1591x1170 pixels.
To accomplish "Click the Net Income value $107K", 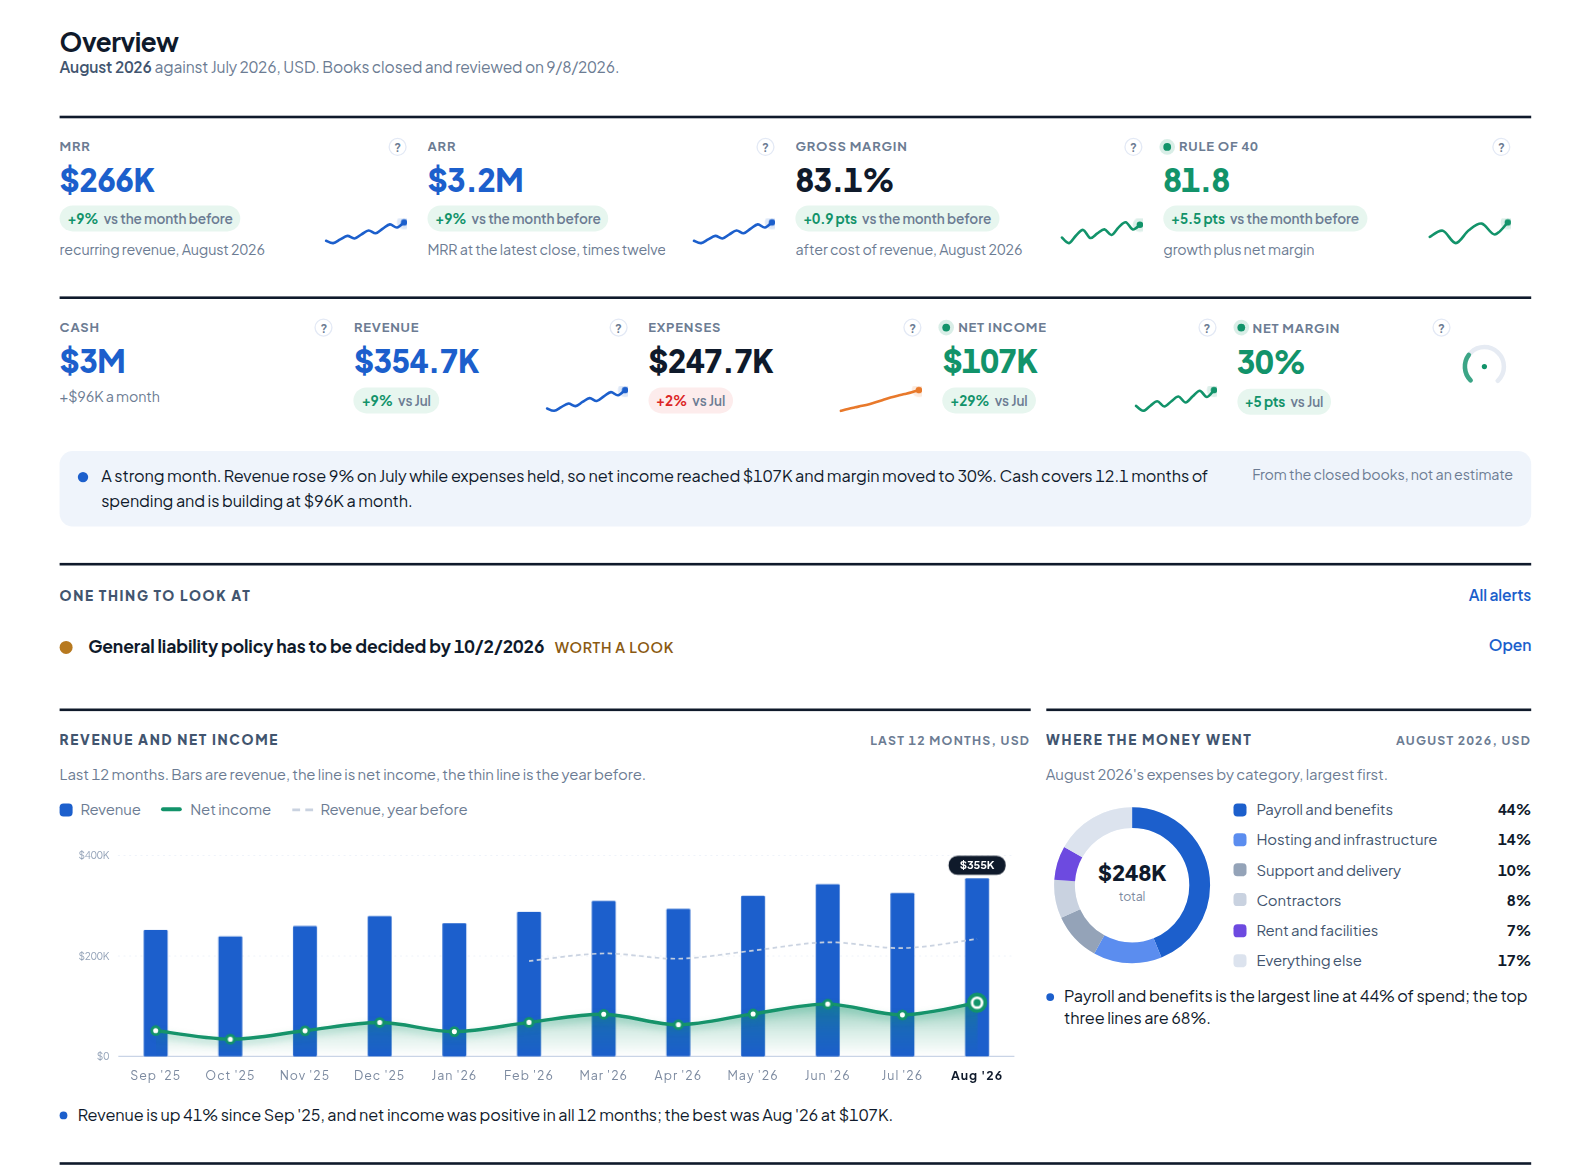I will [x=991, y=361].
